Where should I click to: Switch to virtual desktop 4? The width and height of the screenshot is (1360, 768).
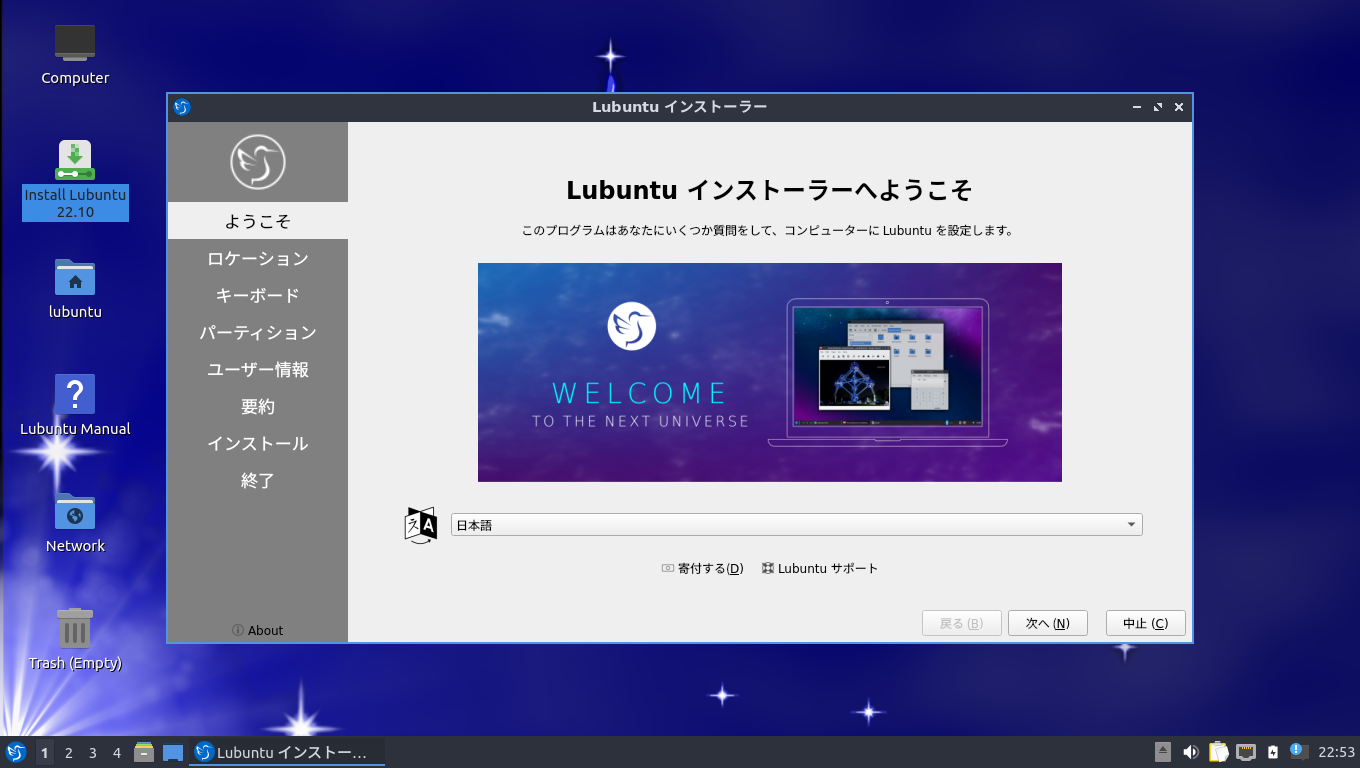(116, 753)
